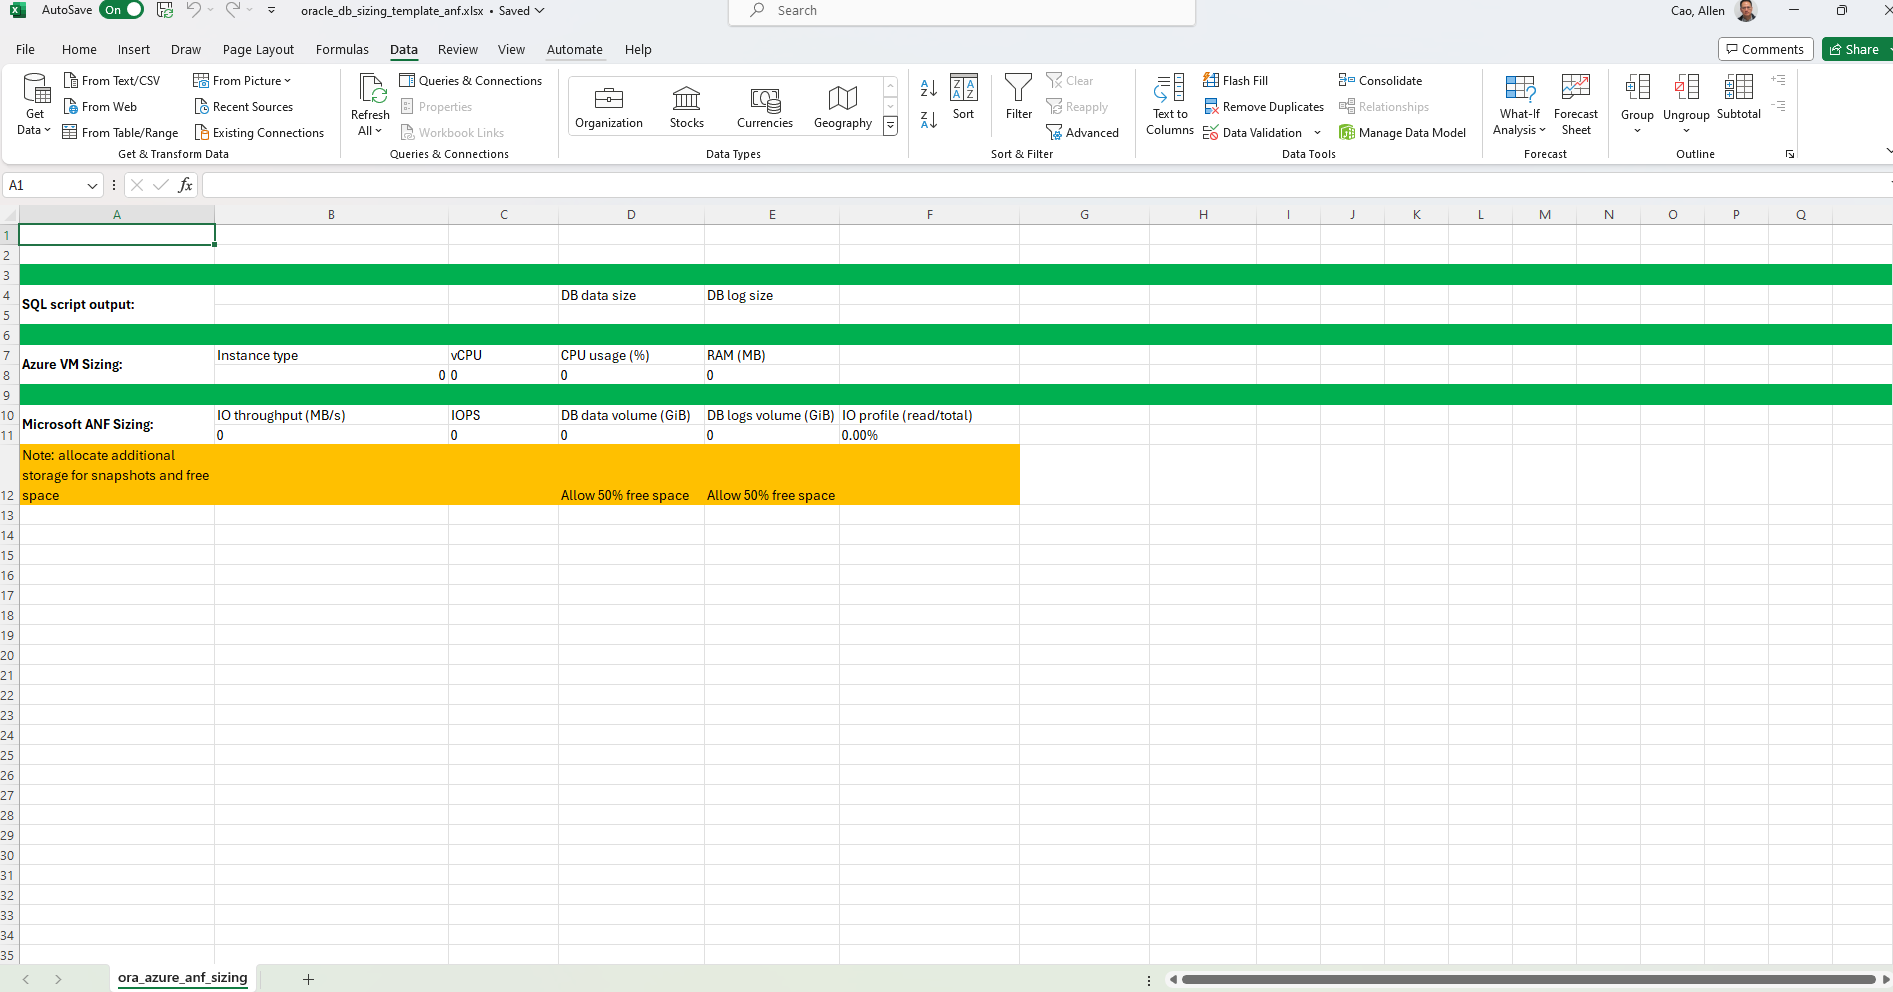Open the Page Layout tab
Image resolution: width=1893 pixels, height=992 pixels.
coord(258,50)
